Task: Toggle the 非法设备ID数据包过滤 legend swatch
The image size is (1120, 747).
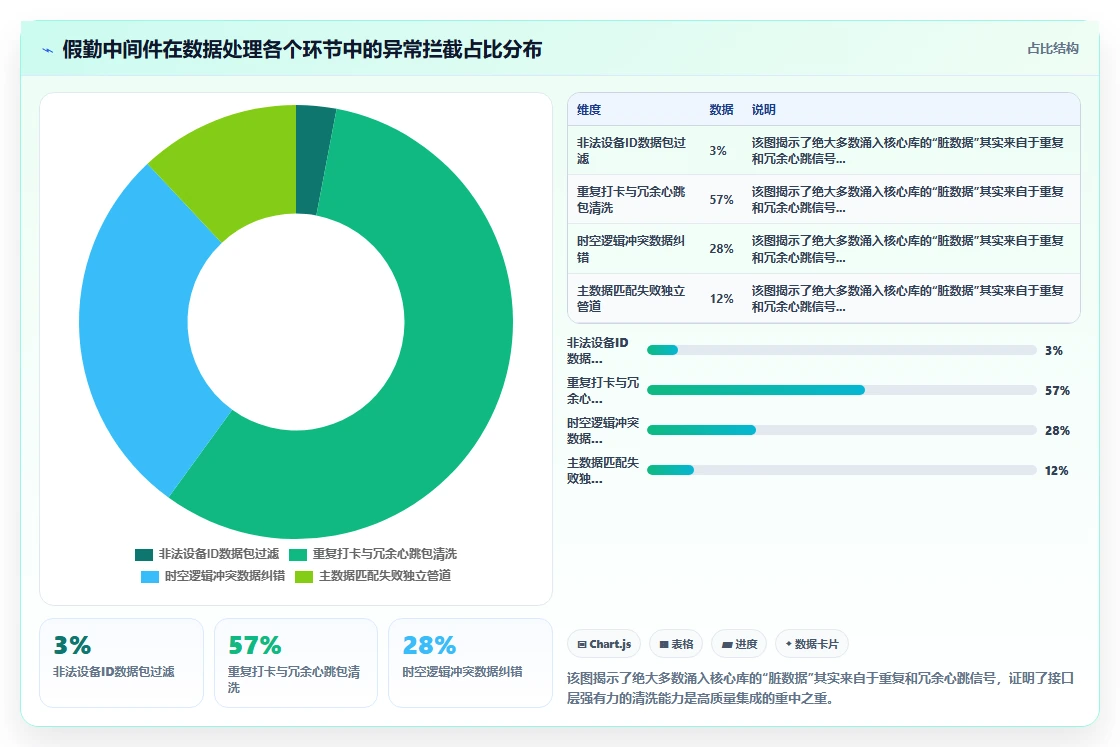Action: 144,555
